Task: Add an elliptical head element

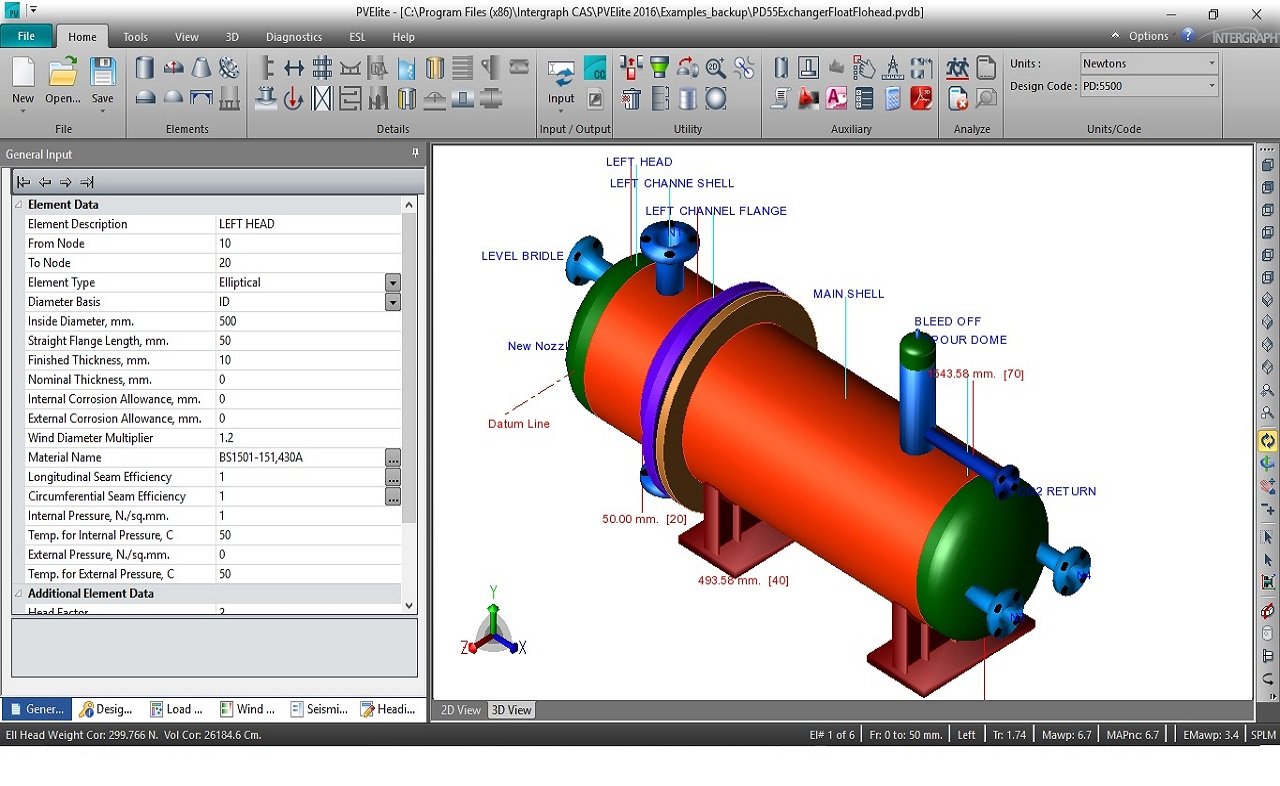Action: point(146,97)
